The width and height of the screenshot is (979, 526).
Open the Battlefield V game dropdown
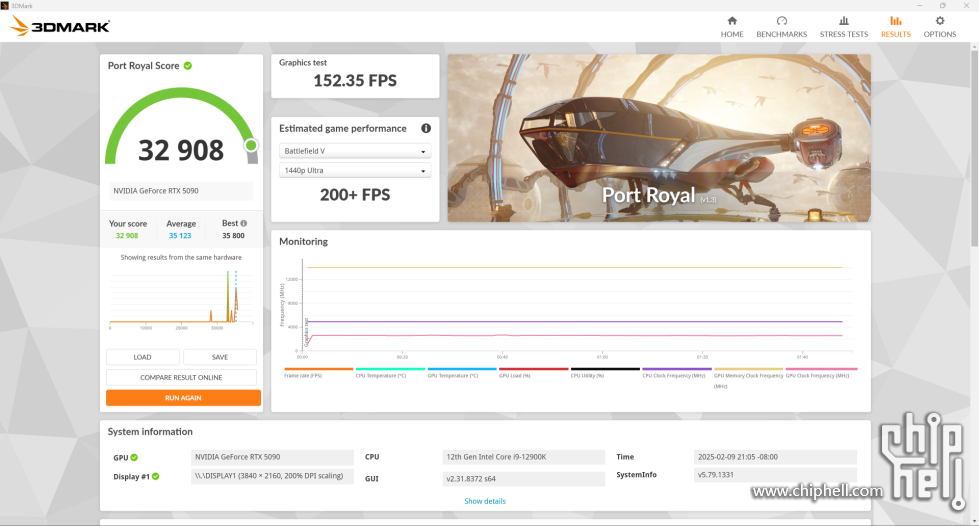355,151
